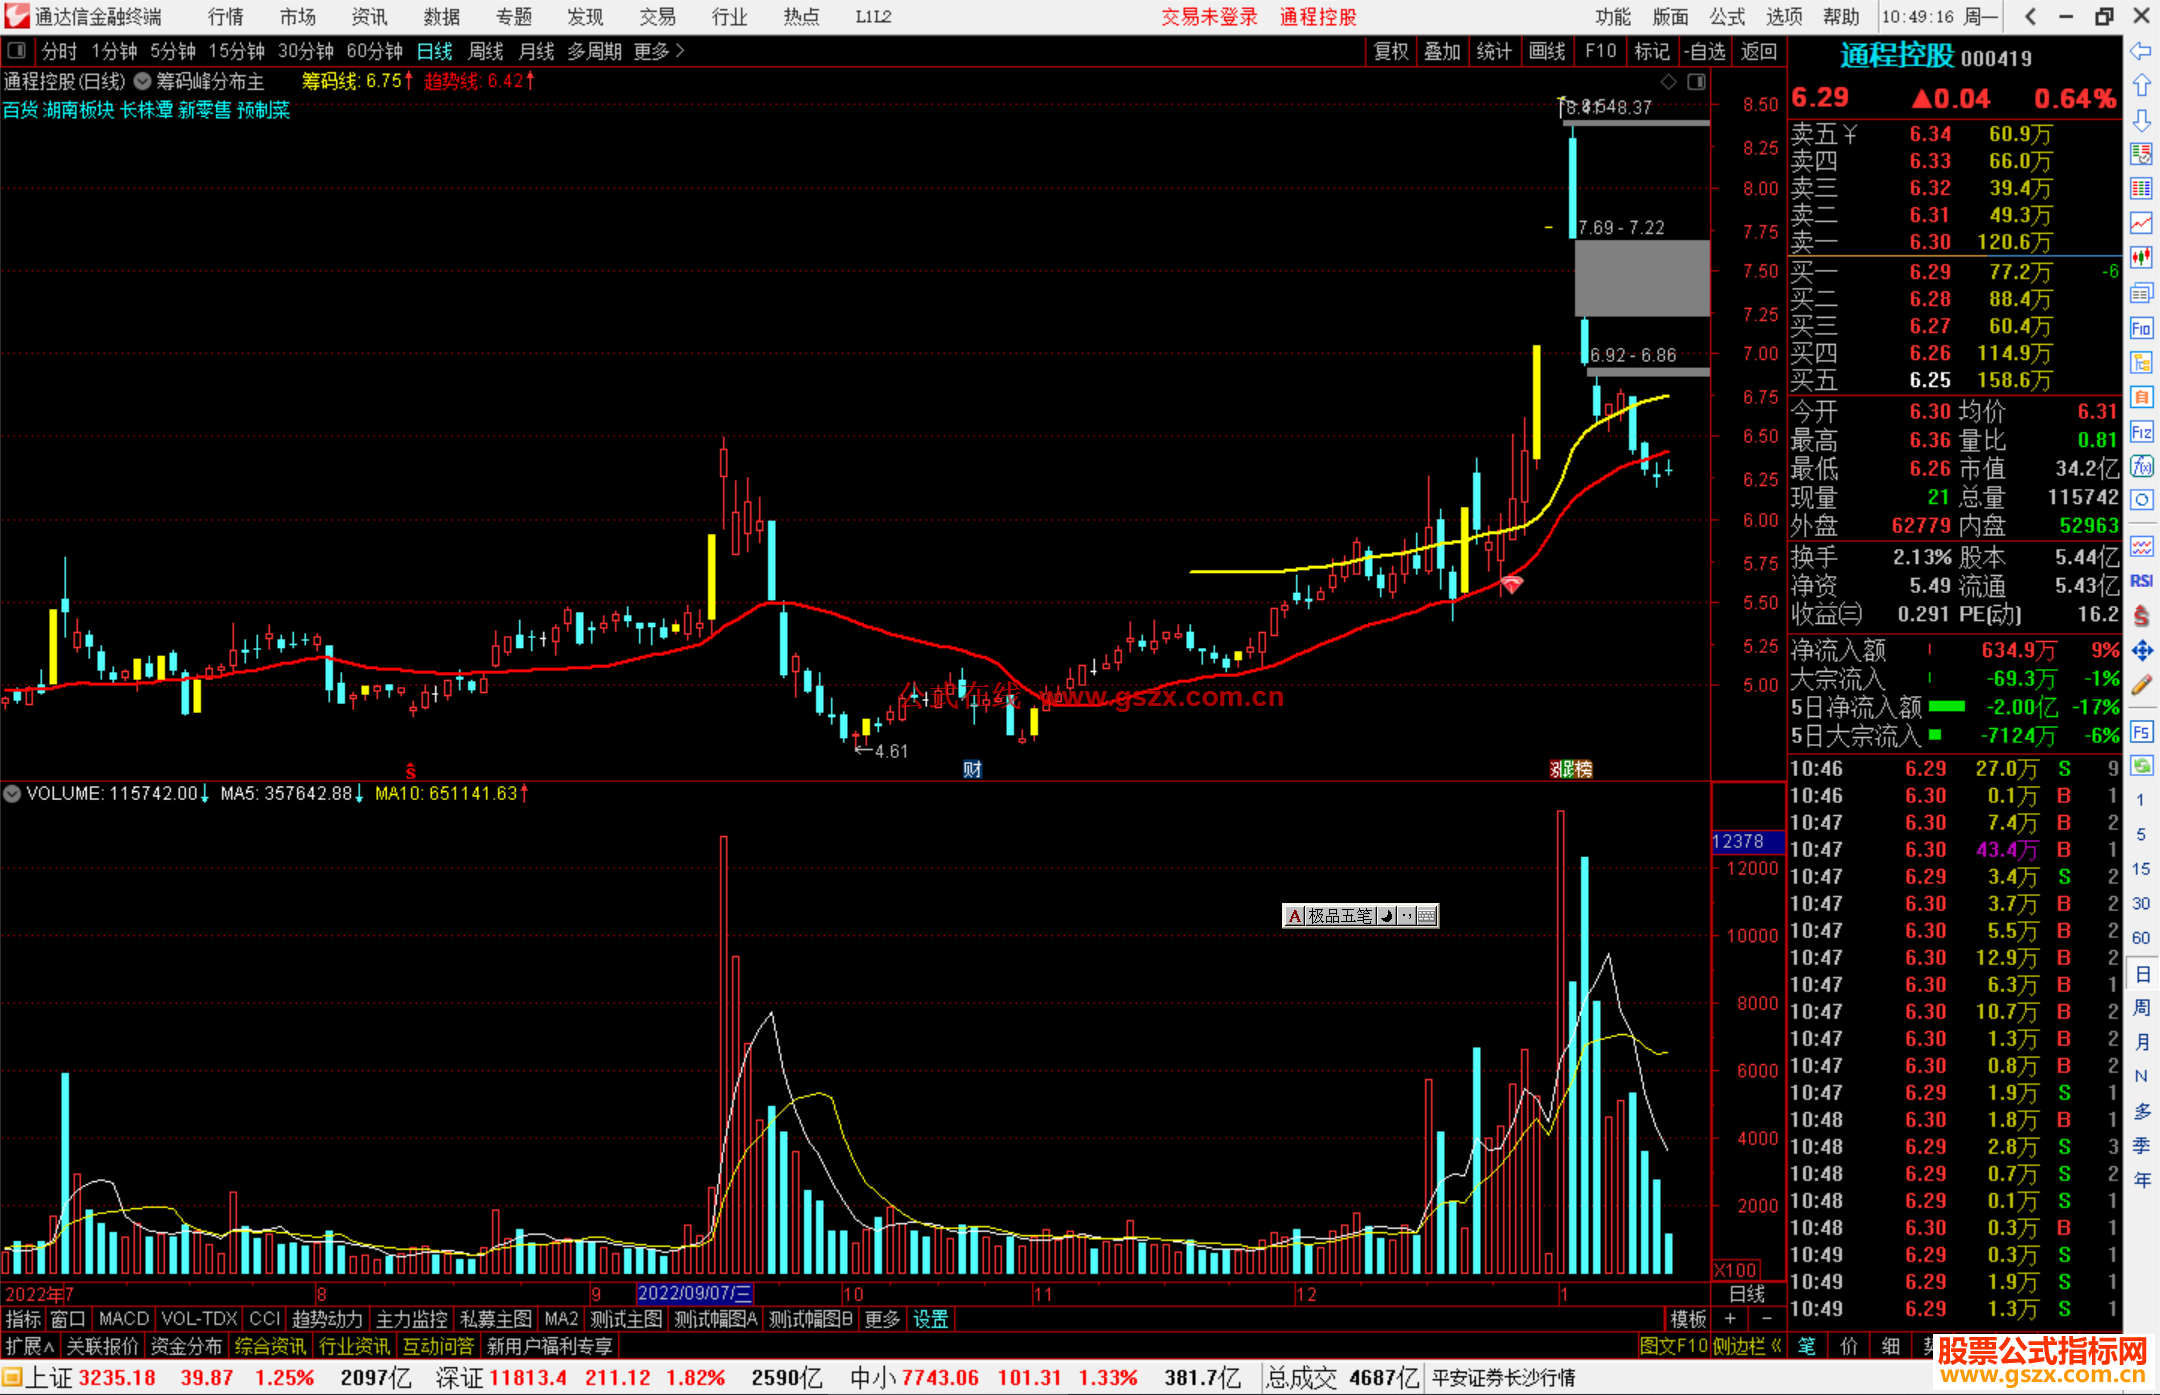Click the f(x) formula icon
The height and width of the screenshot is (1395, 2160).
click(2141, 466)
